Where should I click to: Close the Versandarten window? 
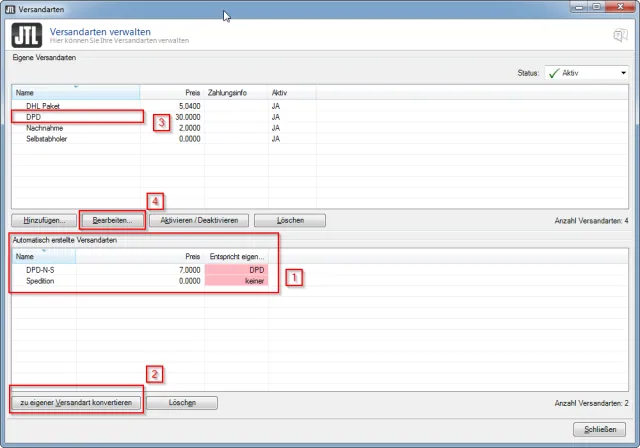(x=620, y=7)
